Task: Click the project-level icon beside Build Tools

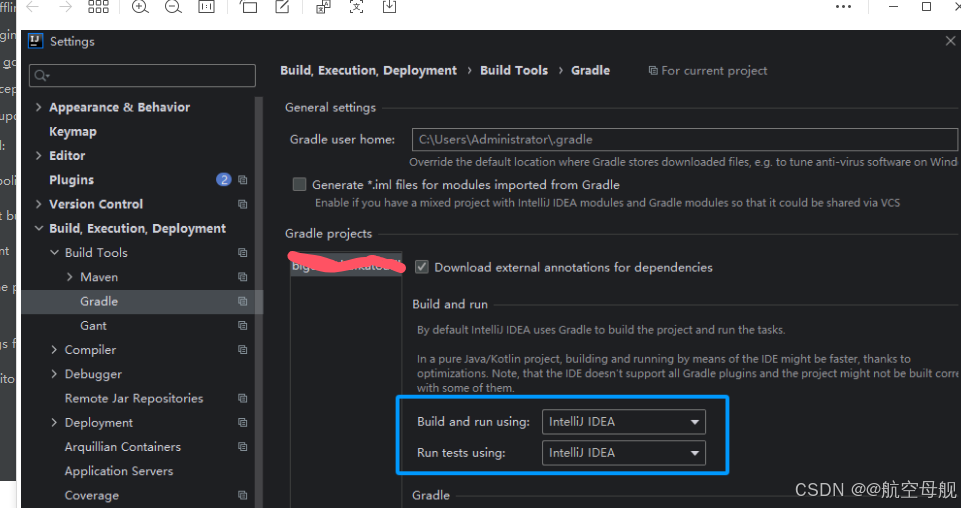Action: point(243,252)
